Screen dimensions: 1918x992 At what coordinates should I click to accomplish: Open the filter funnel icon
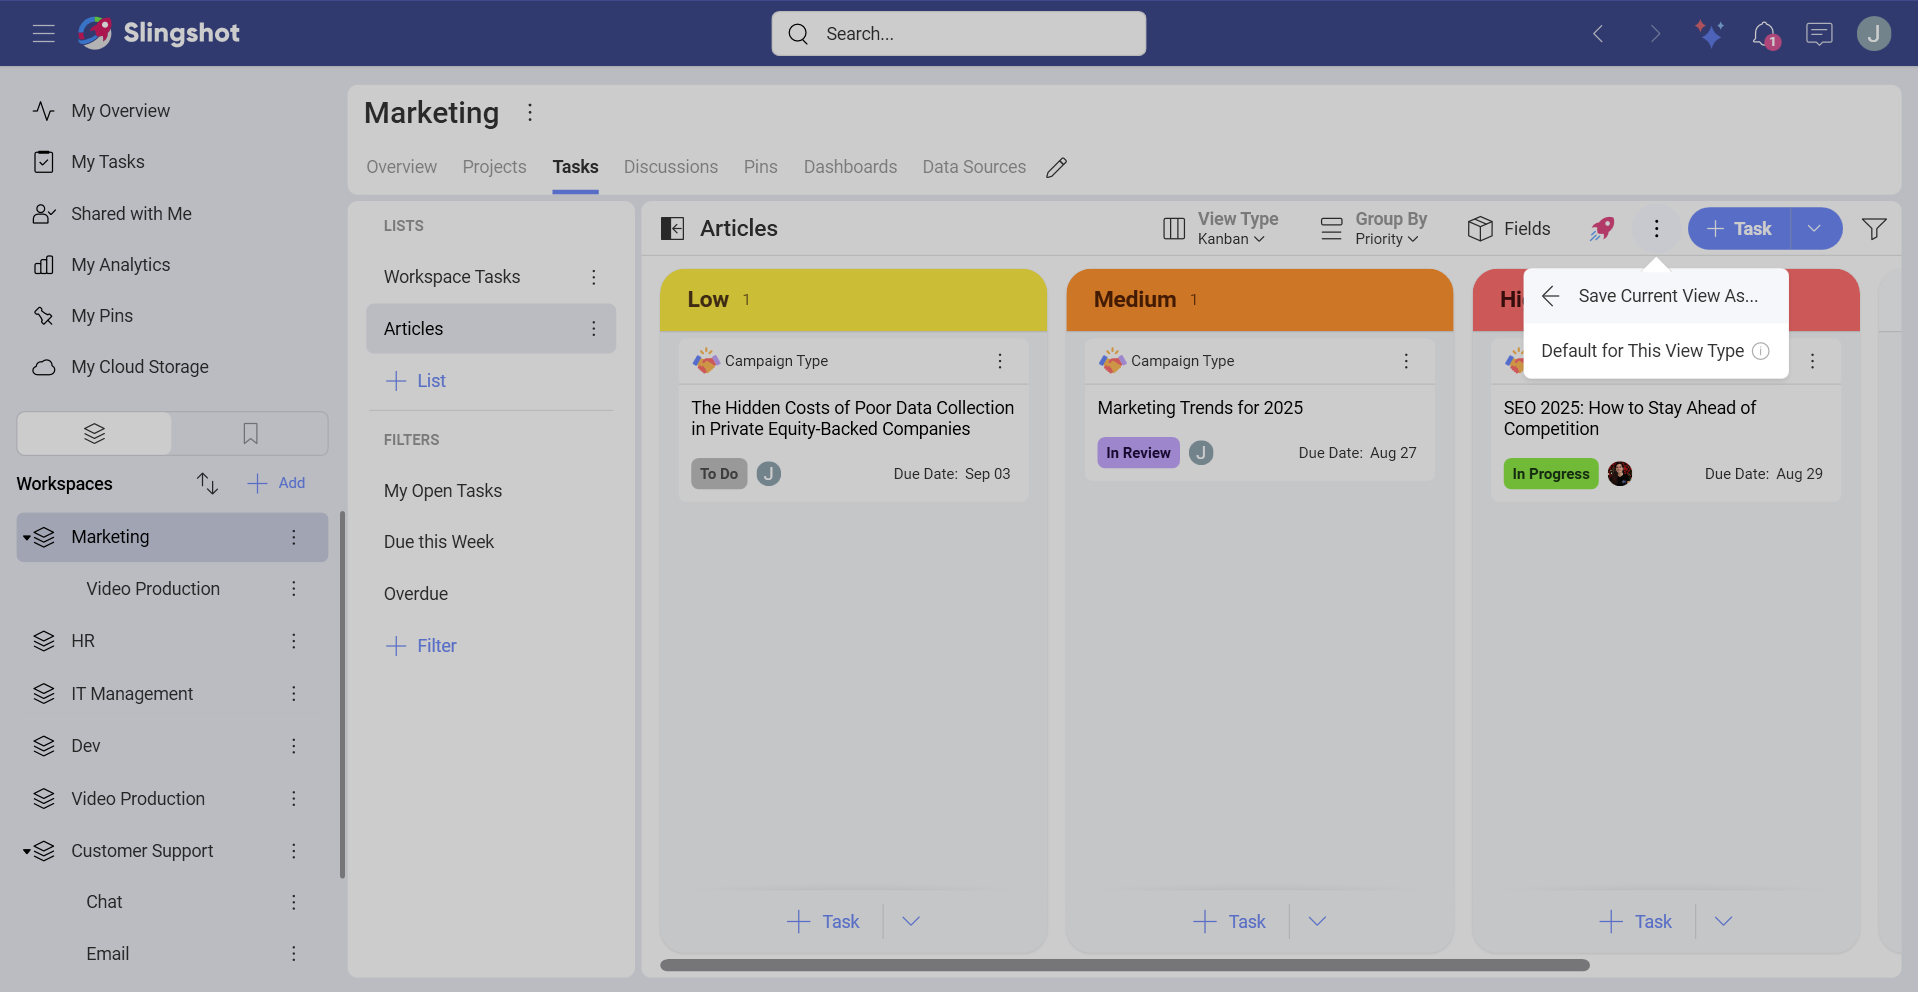1874,228
